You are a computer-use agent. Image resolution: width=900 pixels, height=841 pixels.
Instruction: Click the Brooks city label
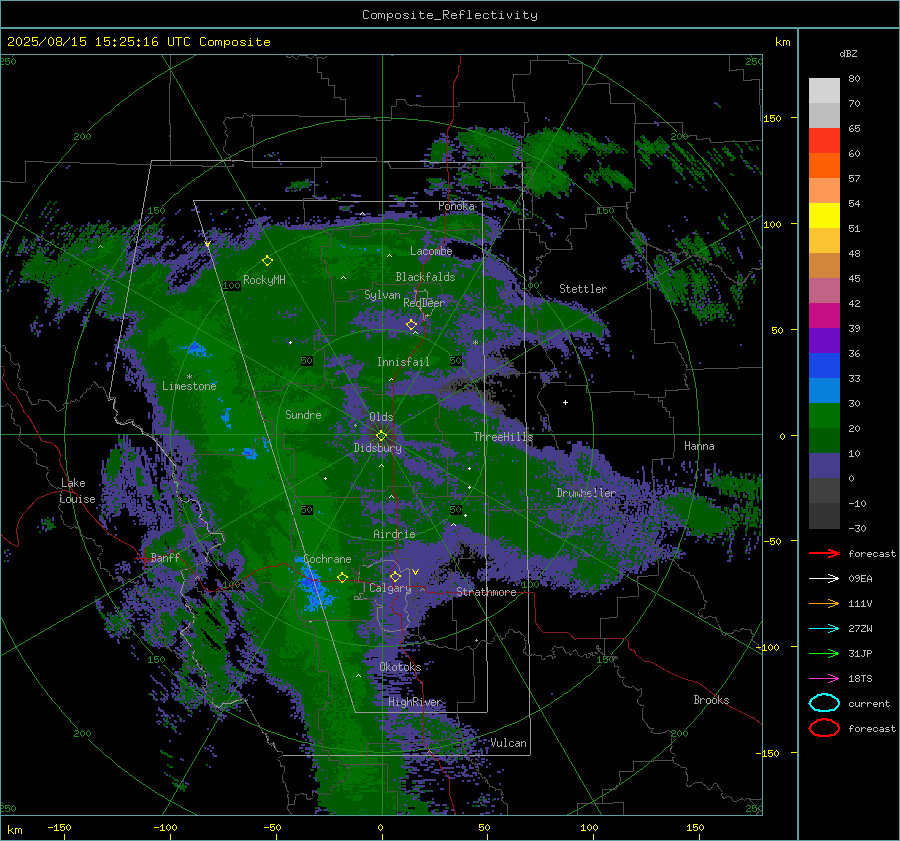pos(711,700)
